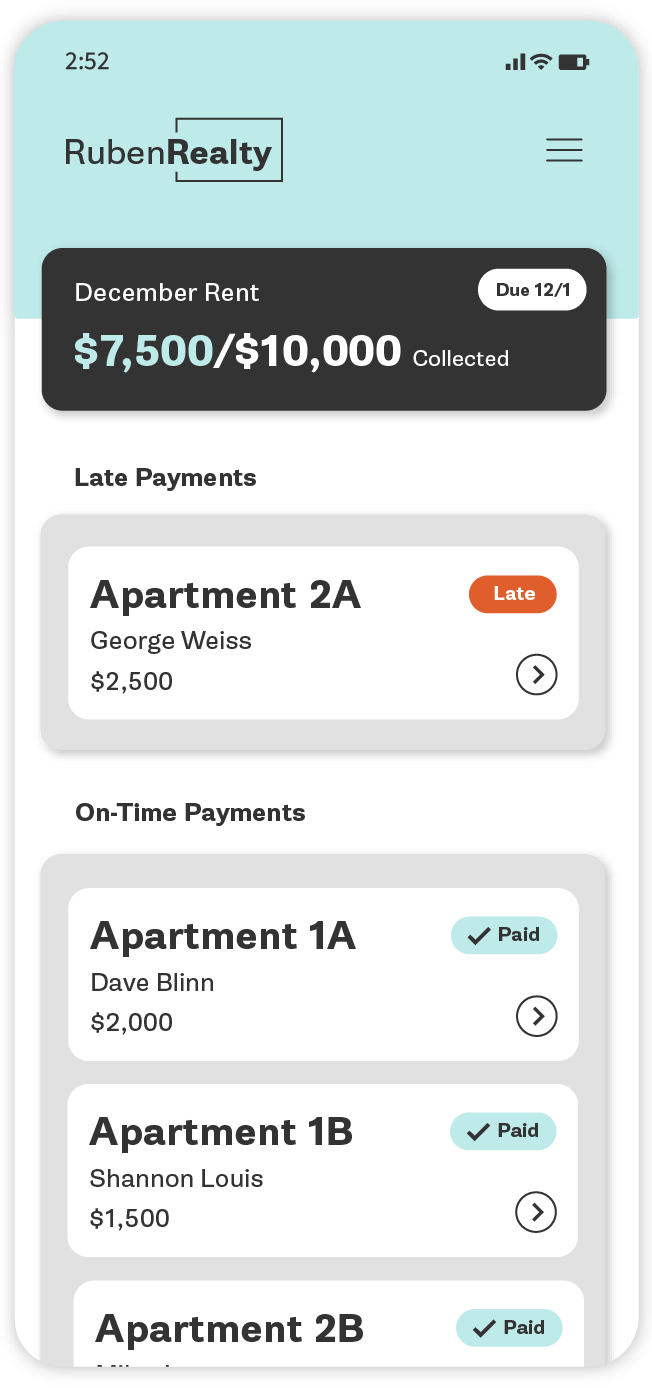Viewport: 652px width, 1388px height.
Task: Click the Due 12/1 pill button
Action: point(532,289)
